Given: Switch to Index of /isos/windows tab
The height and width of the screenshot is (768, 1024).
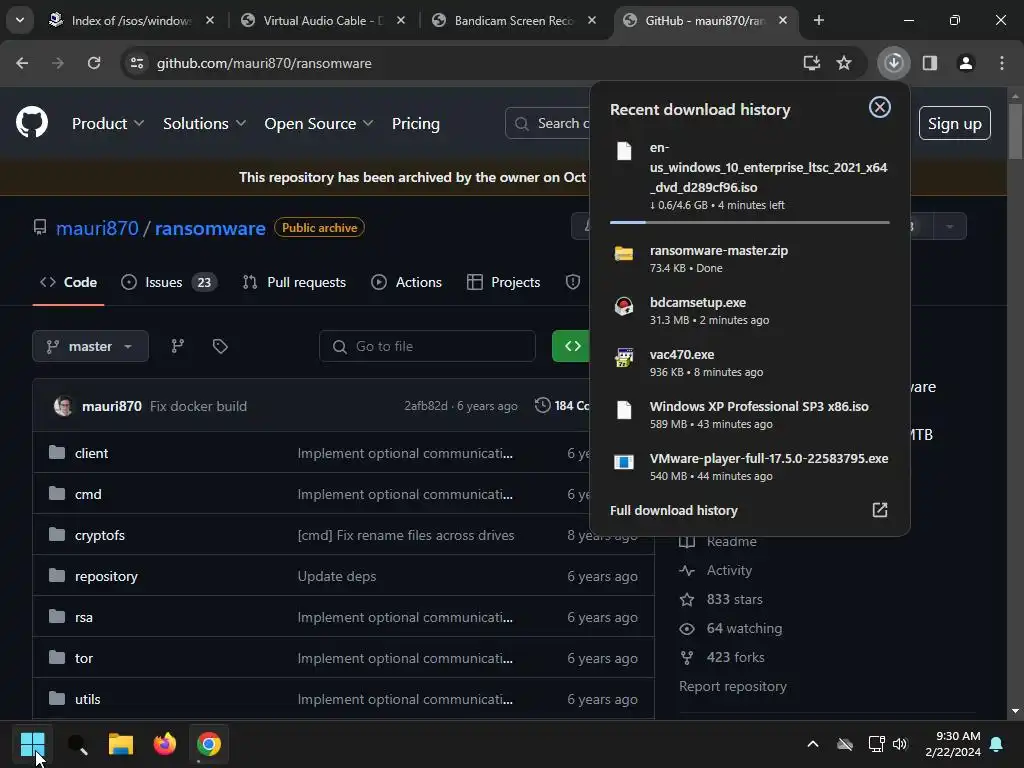Looking at the screenshot, I should [x=130, y=21].
